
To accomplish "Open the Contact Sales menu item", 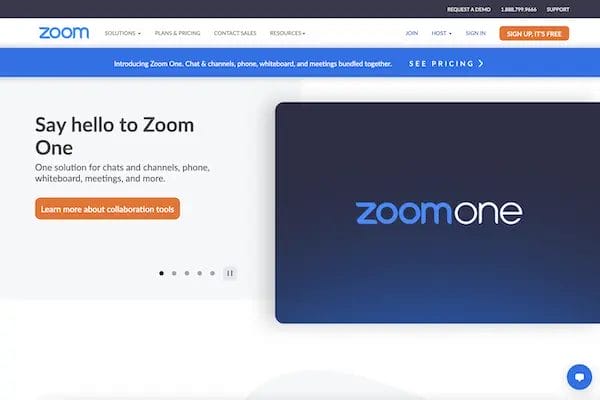I will click(x=235, y=33).
